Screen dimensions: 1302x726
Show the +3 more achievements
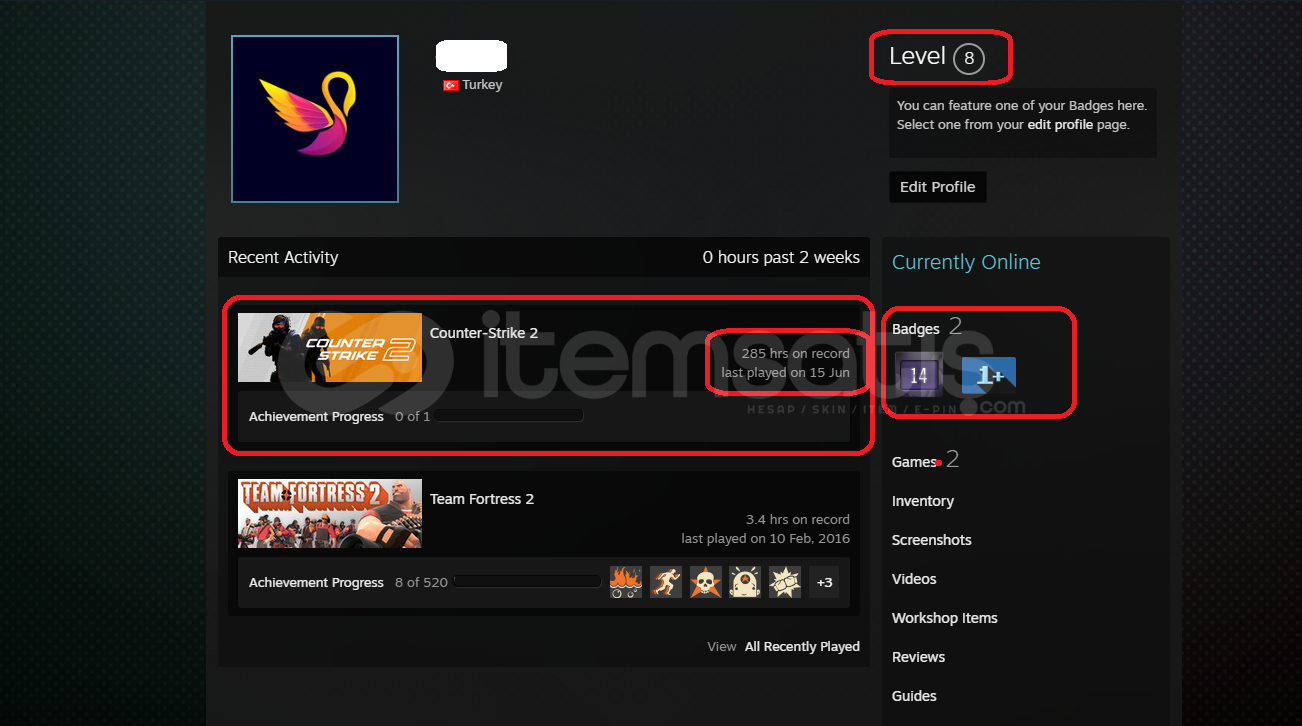(824, 582)
